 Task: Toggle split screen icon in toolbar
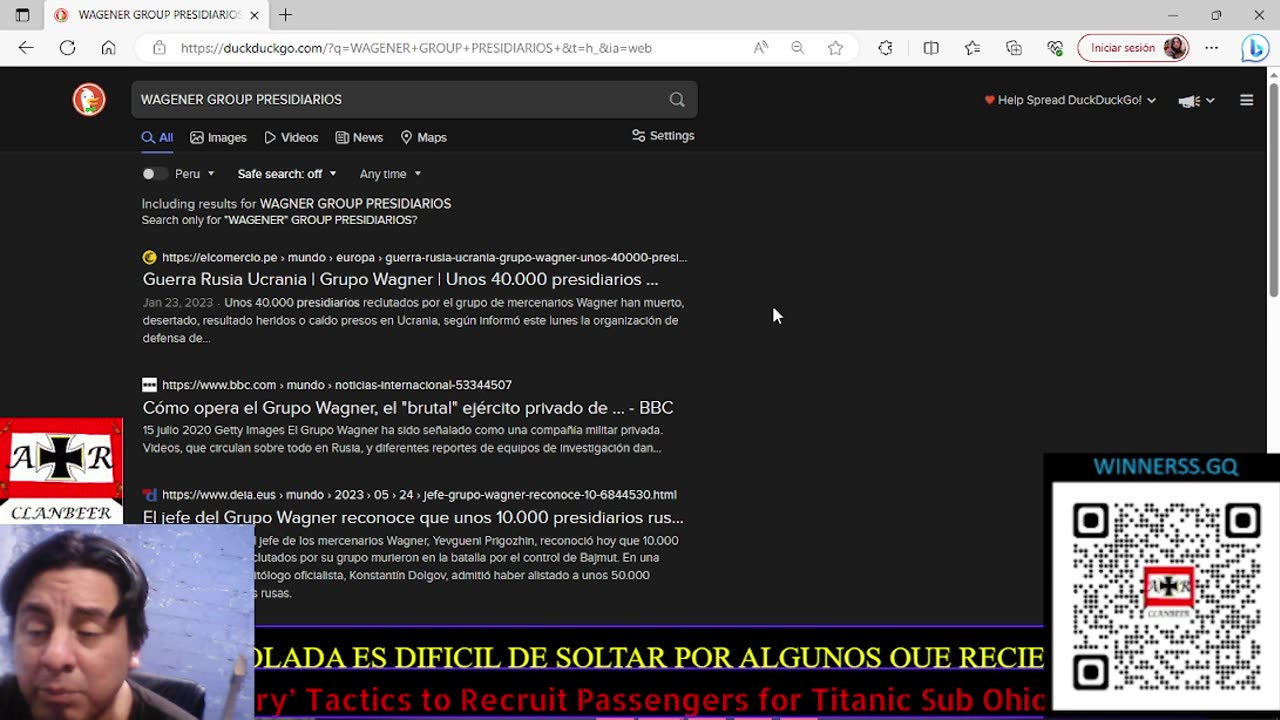(x=931, y=48)
